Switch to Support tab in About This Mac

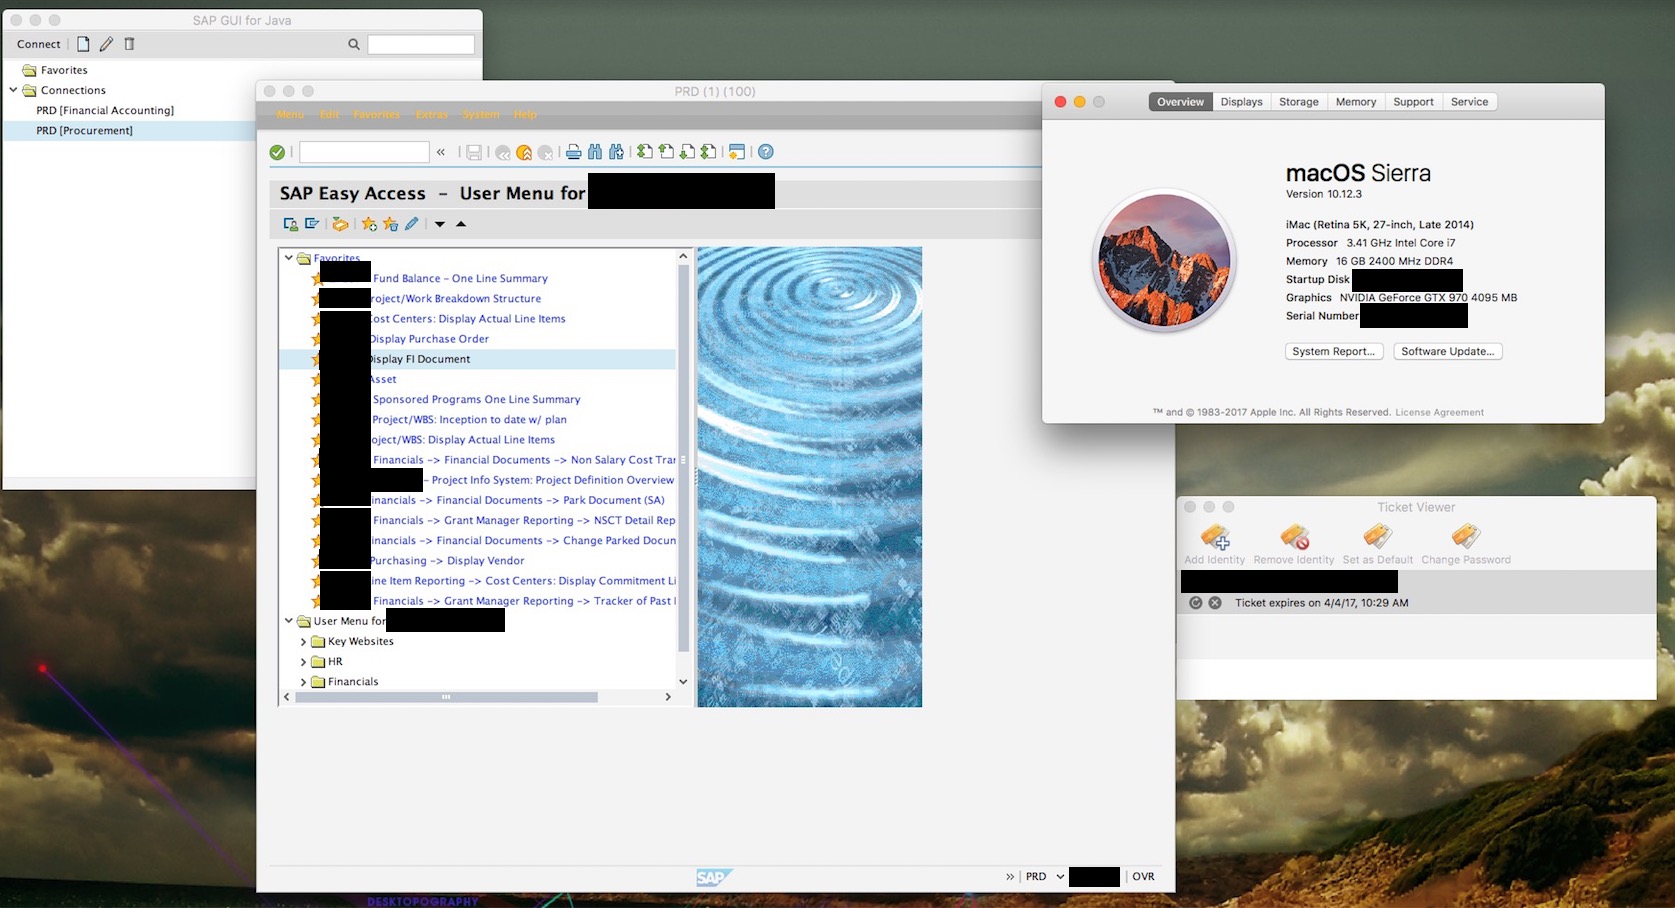(1414, 102)
